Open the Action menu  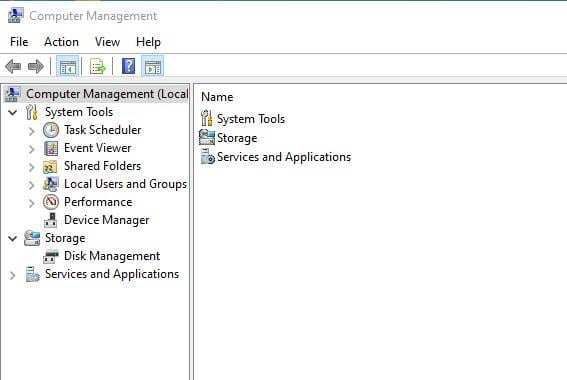(61, 42)
